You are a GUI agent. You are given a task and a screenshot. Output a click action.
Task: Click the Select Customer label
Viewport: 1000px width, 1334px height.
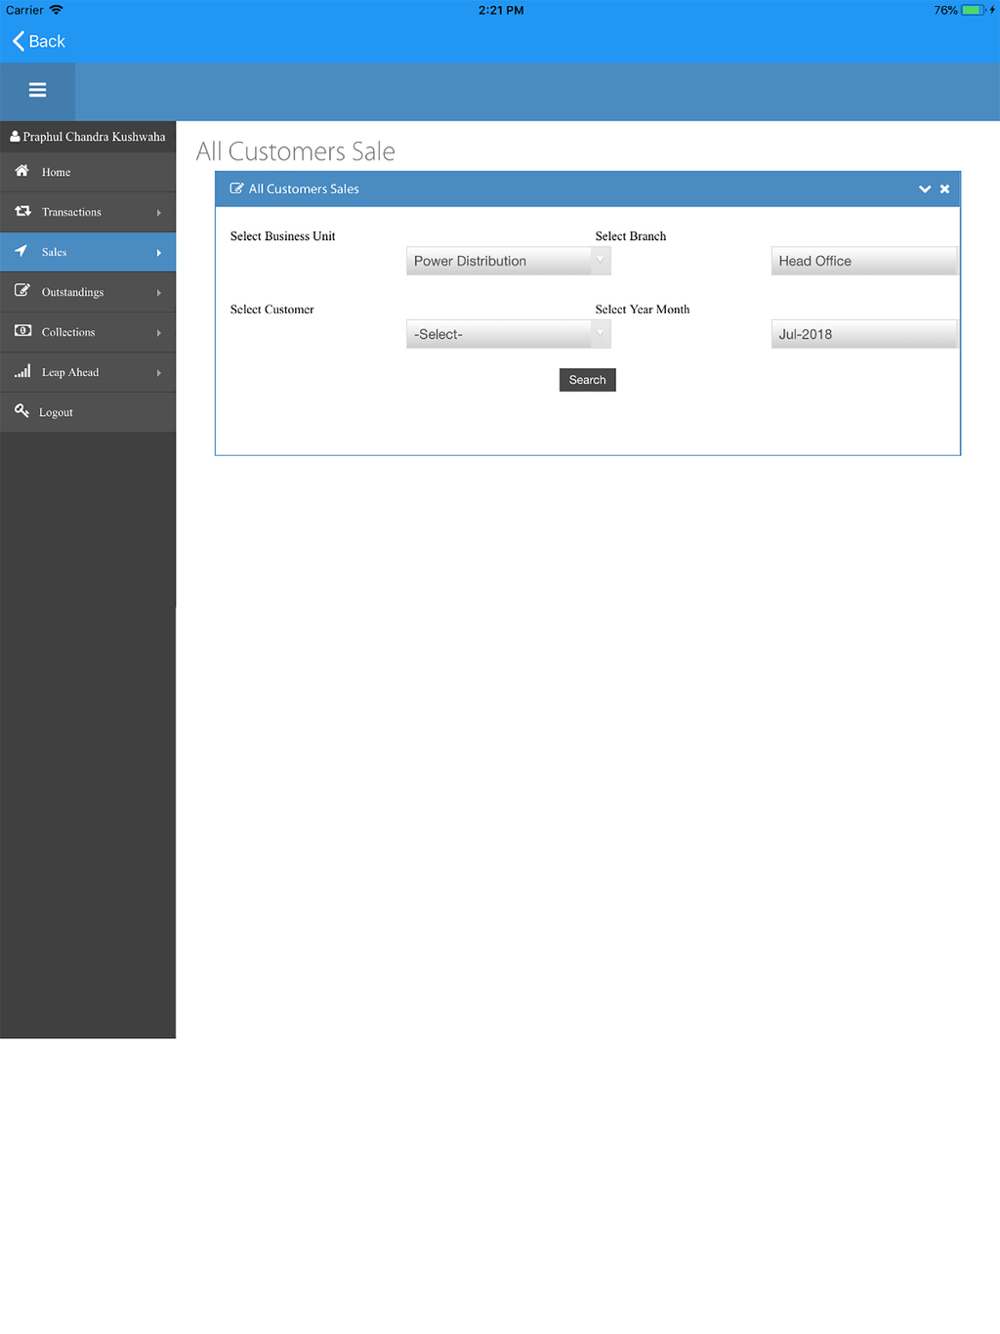click(272, 309)
